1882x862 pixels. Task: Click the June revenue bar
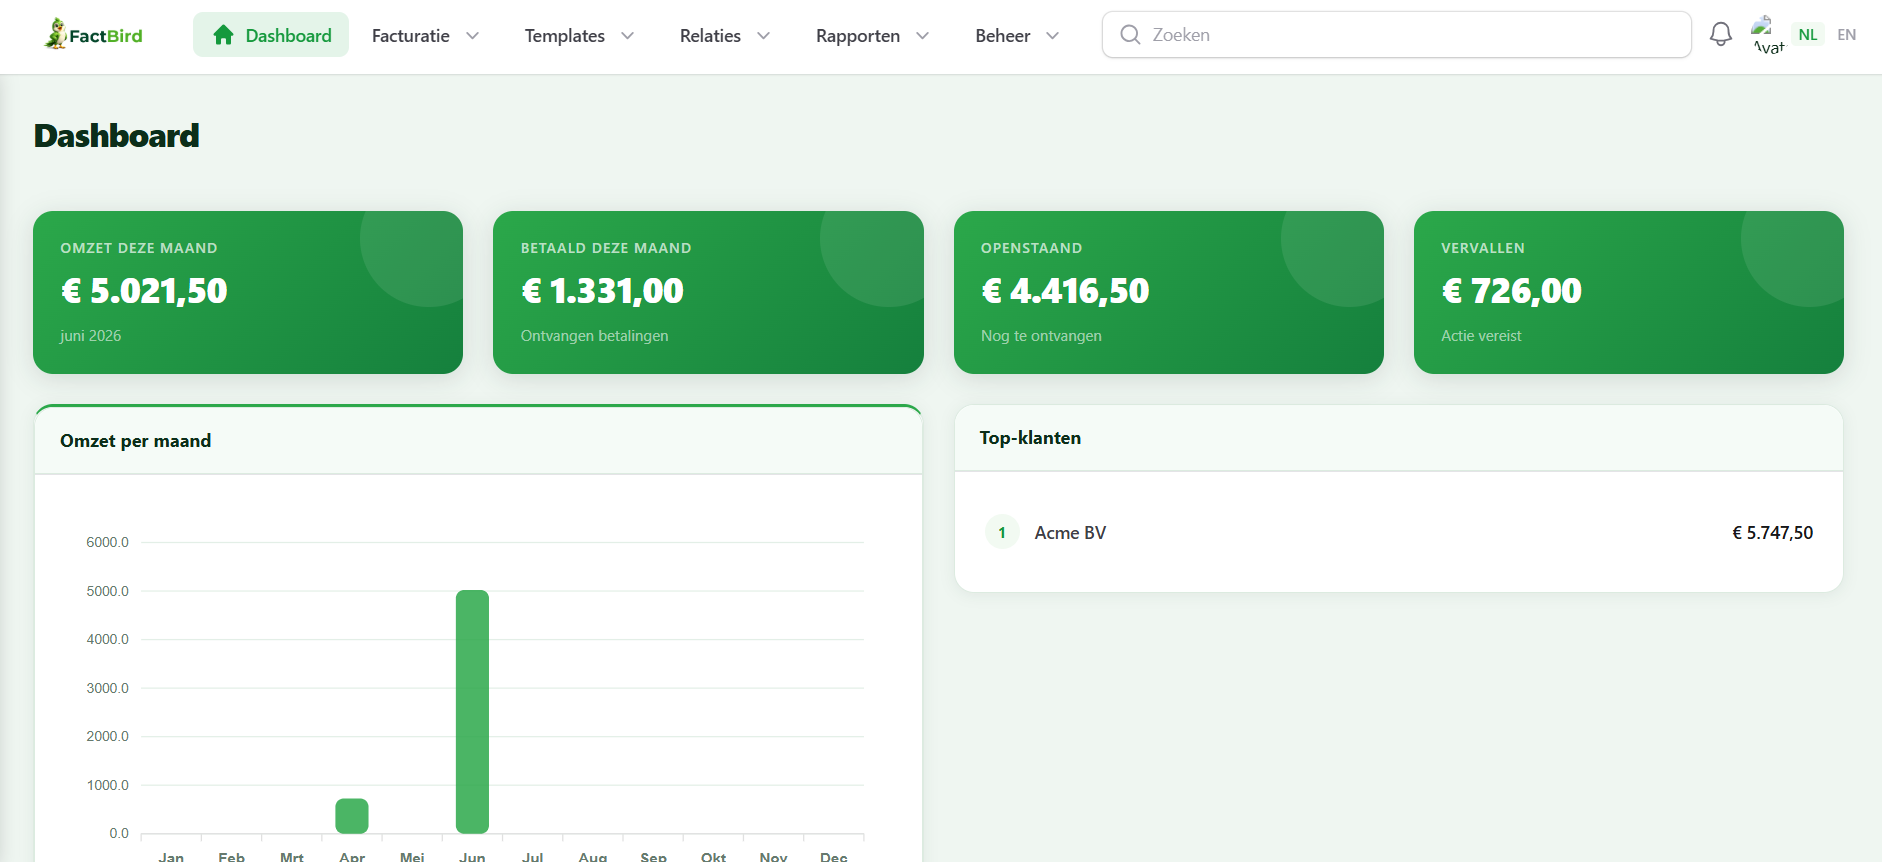[x=472, y=712]
